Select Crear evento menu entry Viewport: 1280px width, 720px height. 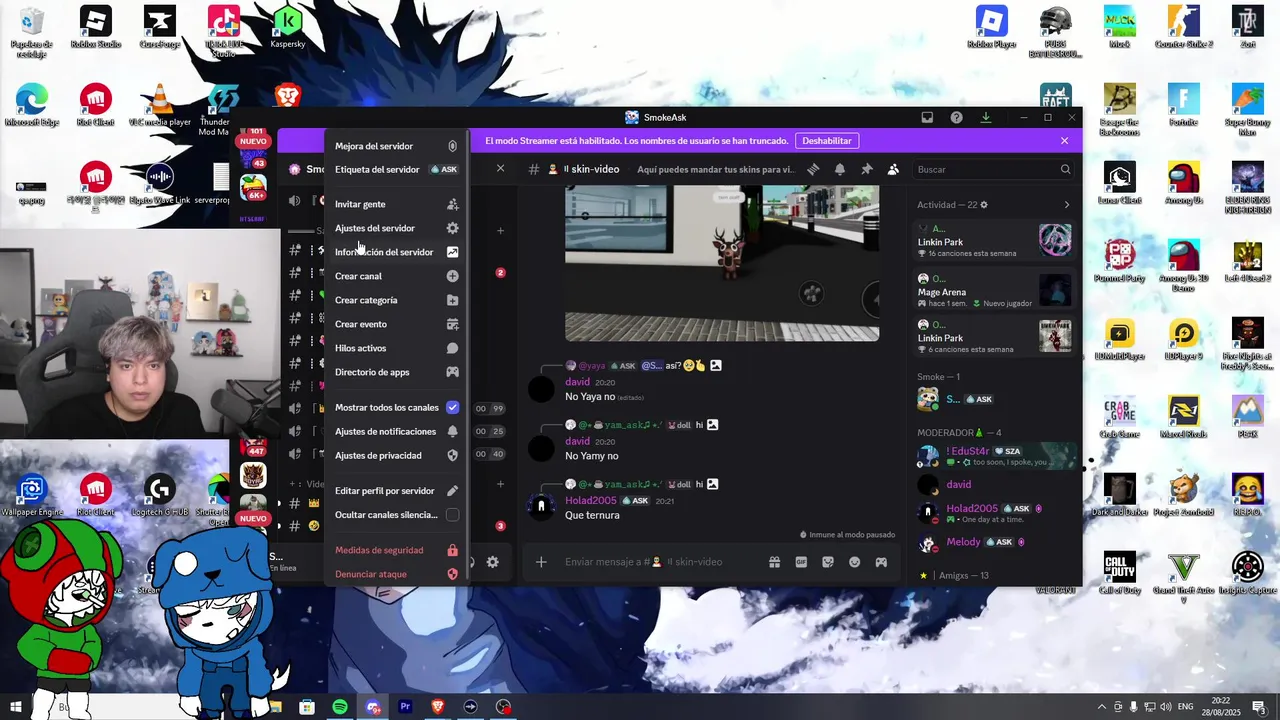pos(395,324)
